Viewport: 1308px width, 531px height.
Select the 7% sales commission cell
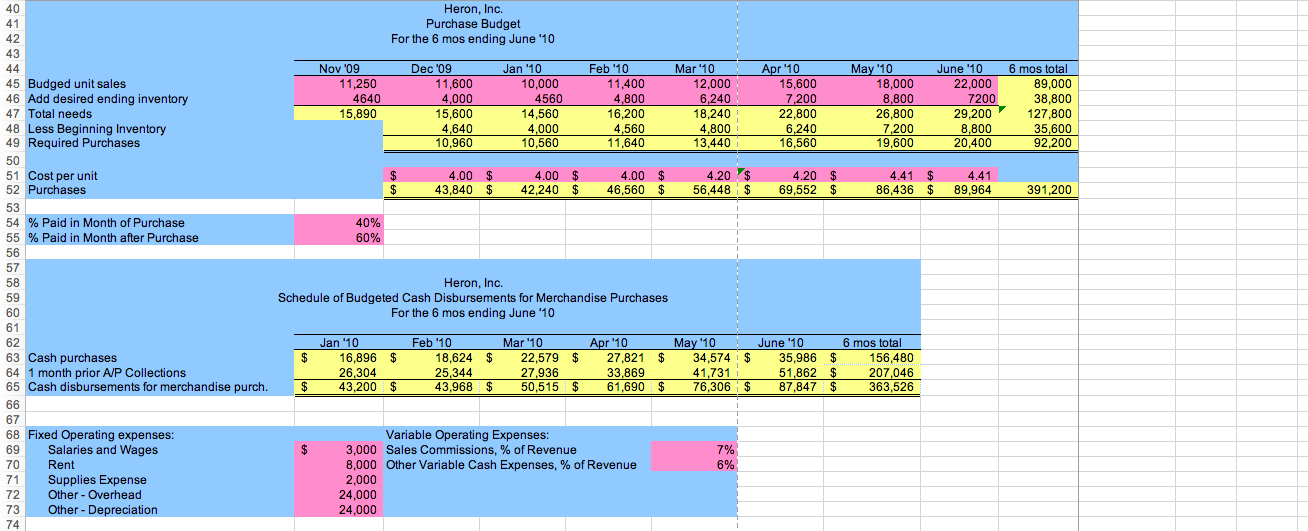[x=694, y=450]
